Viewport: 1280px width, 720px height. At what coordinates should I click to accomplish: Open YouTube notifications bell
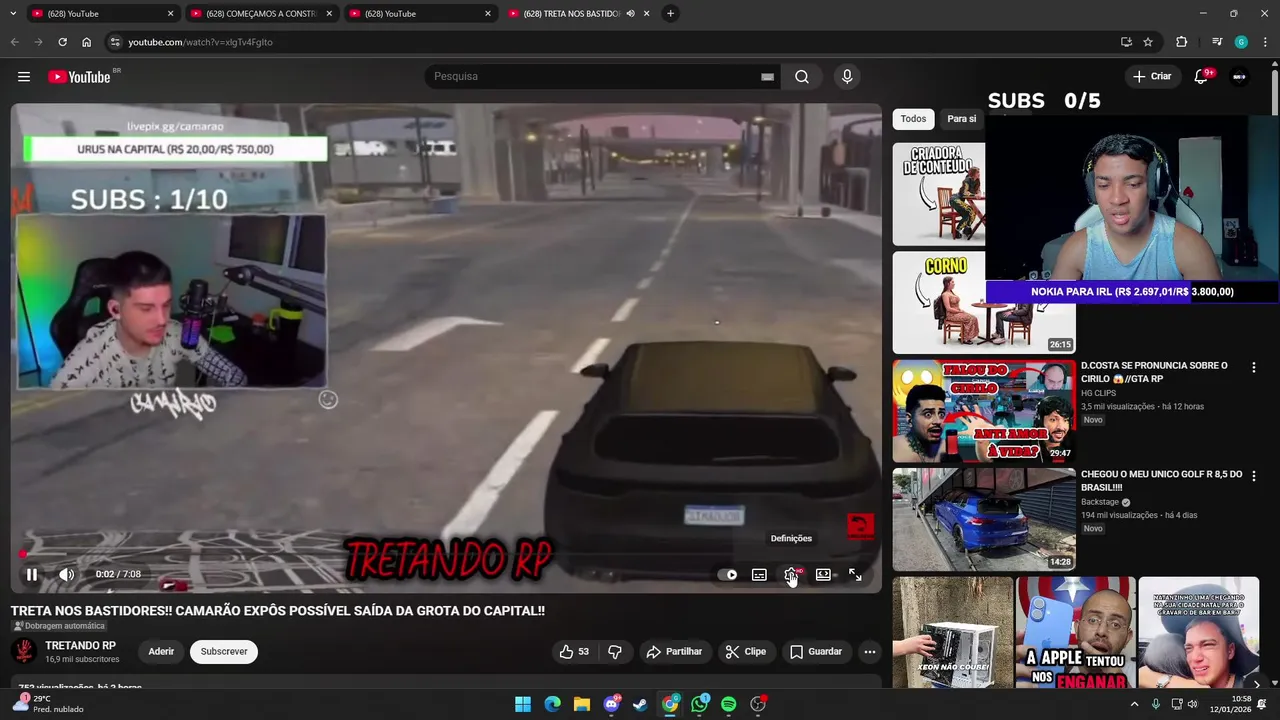(1202, 77)
